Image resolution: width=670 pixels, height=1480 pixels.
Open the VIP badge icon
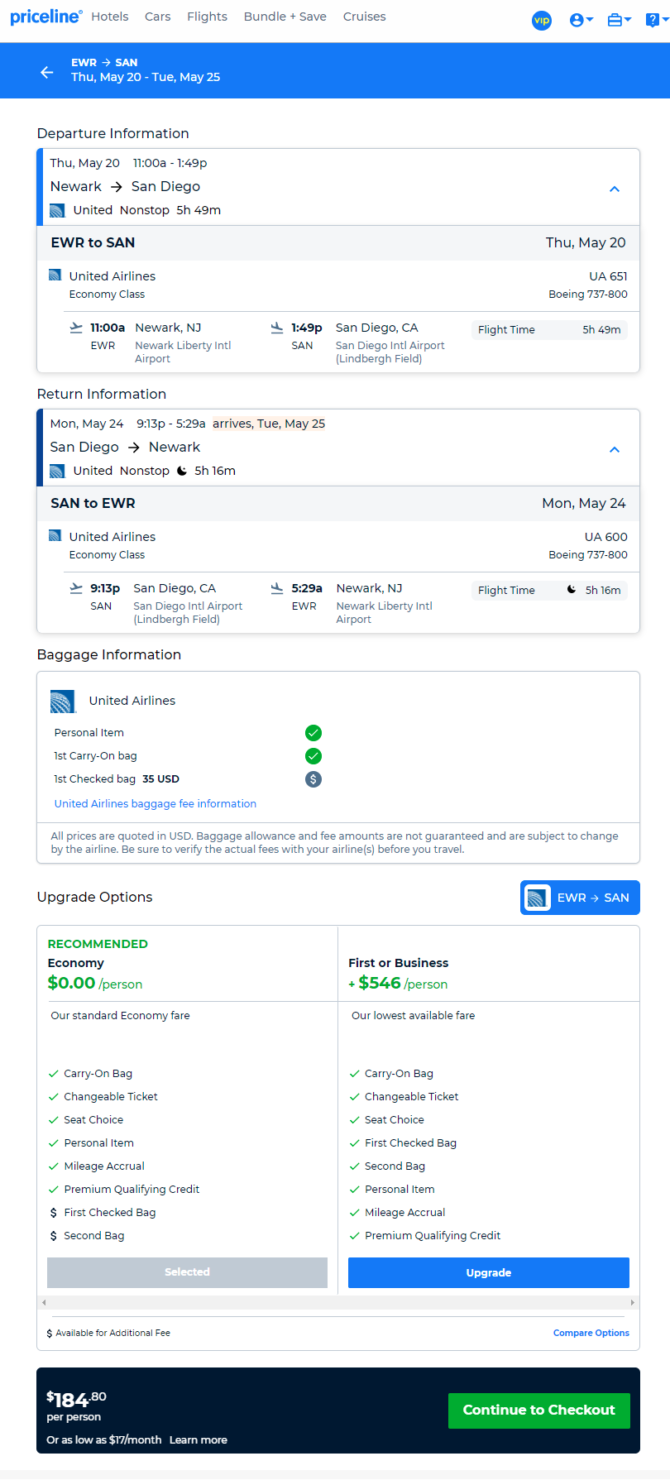[541, 20]
